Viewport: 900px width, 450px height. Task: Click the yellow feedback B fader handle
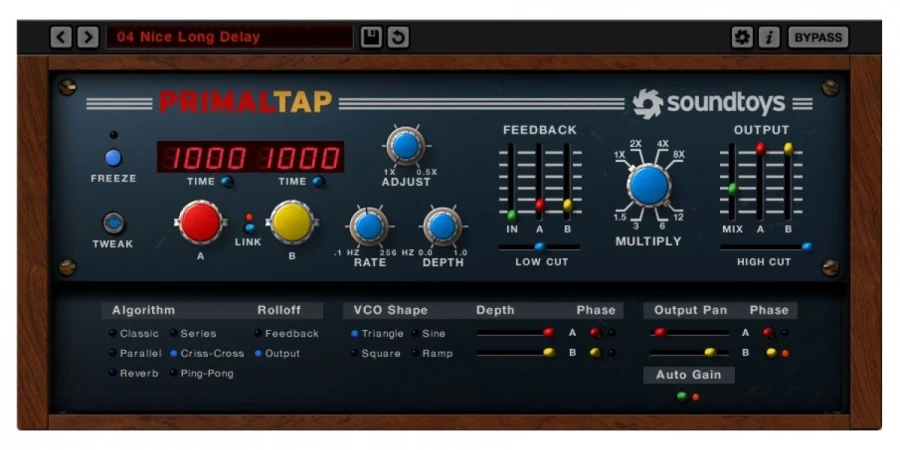point(568,205)
